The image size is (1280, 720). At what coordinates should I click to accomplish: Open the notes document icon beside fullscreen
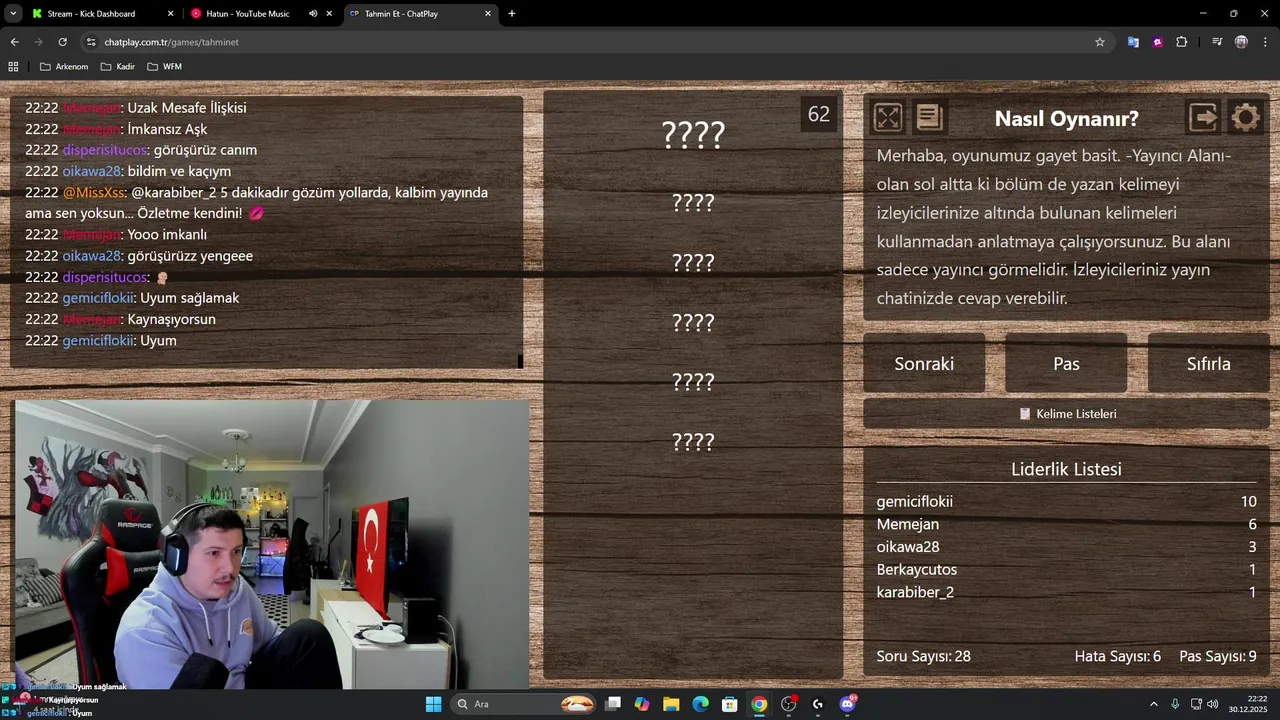click(x=929, y=118)
